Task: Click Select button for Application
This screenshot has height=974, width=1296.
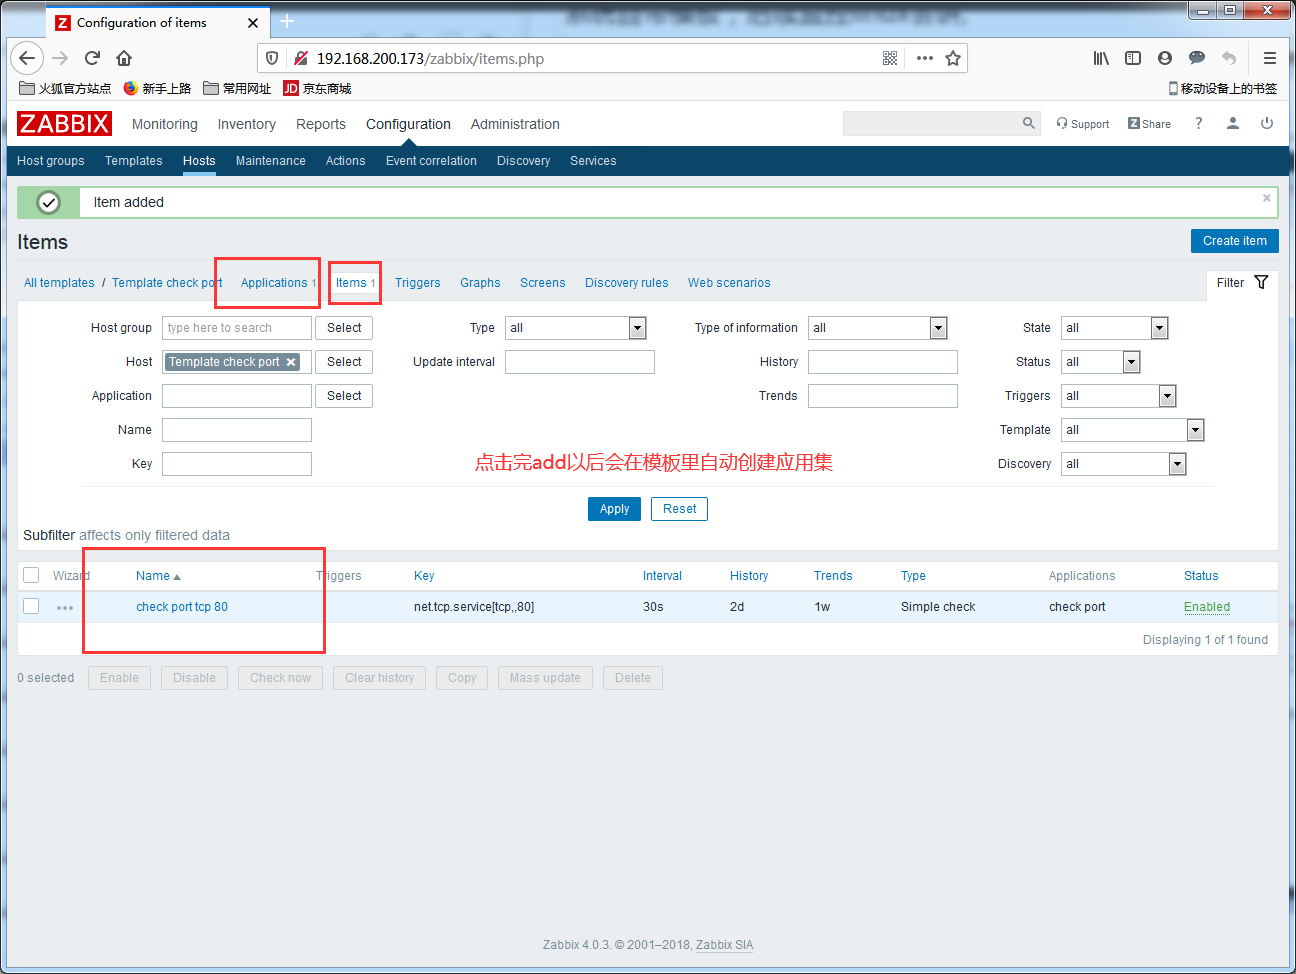Action: click(344, 396)
